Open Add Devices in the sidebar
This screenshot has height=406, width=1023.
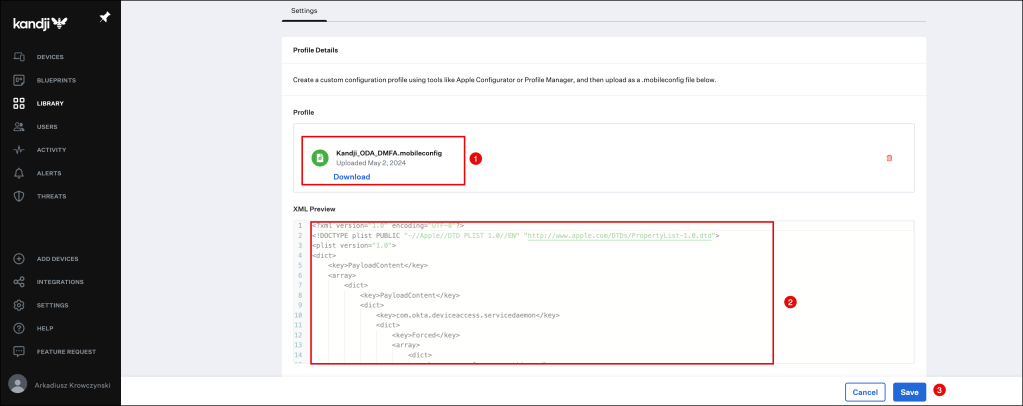tap(18, 259)
